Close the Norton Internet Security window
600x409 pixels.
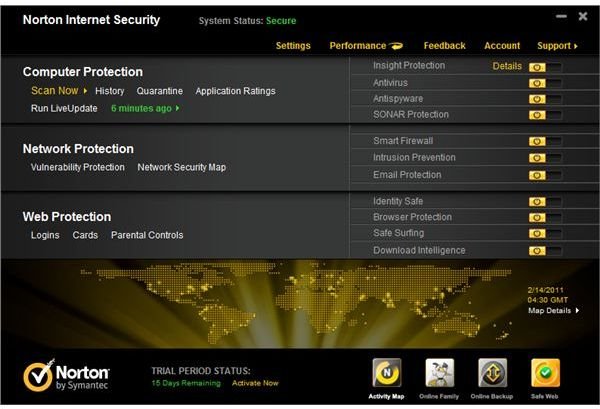[x=583, y=16]
